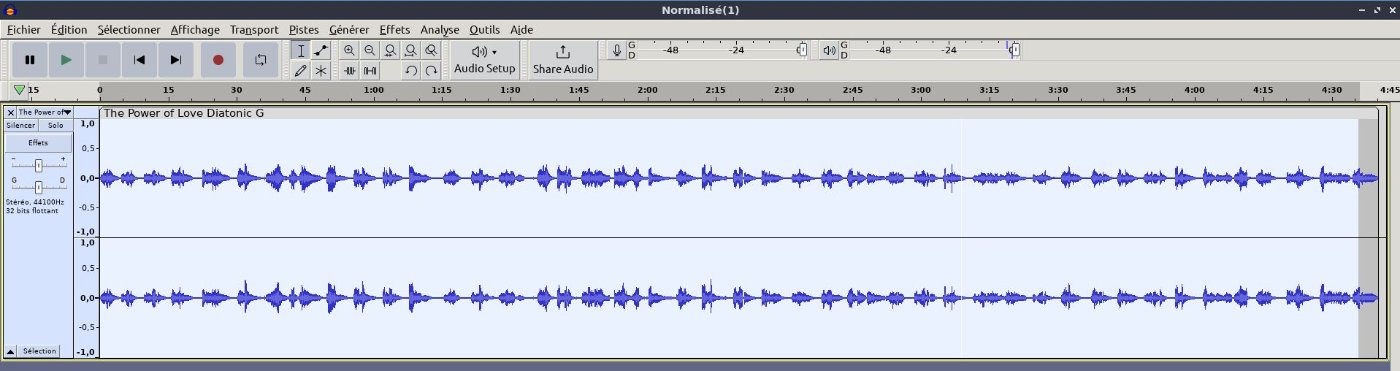
Task: Click the Trim audio outside selection icon
Action: tap(349, 70)
